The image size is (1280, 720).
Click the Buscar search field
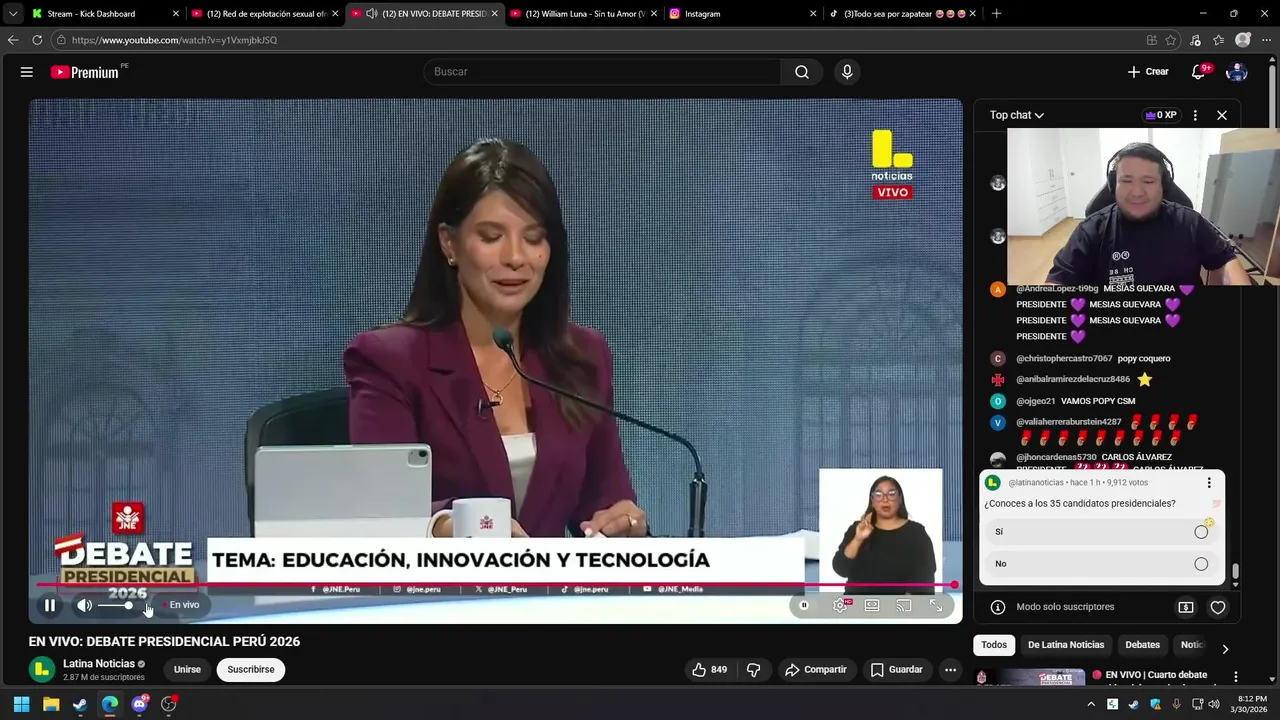603,72
